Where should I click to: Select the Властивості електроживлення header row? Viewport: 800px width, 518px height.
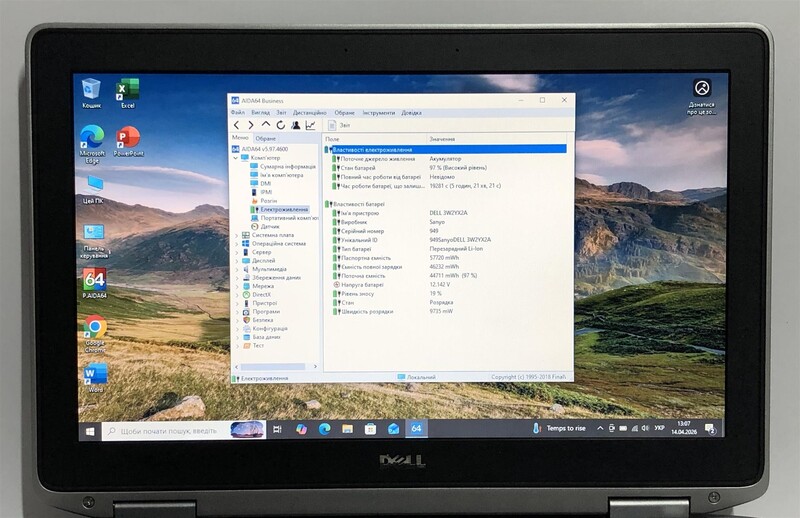click(445, 150)
